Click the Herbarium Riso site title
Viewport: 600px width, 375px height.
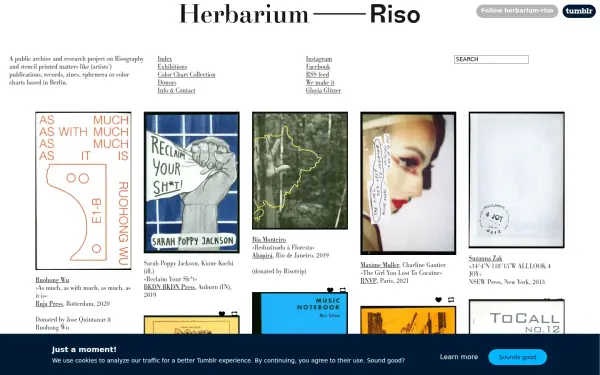pos(300,14)
